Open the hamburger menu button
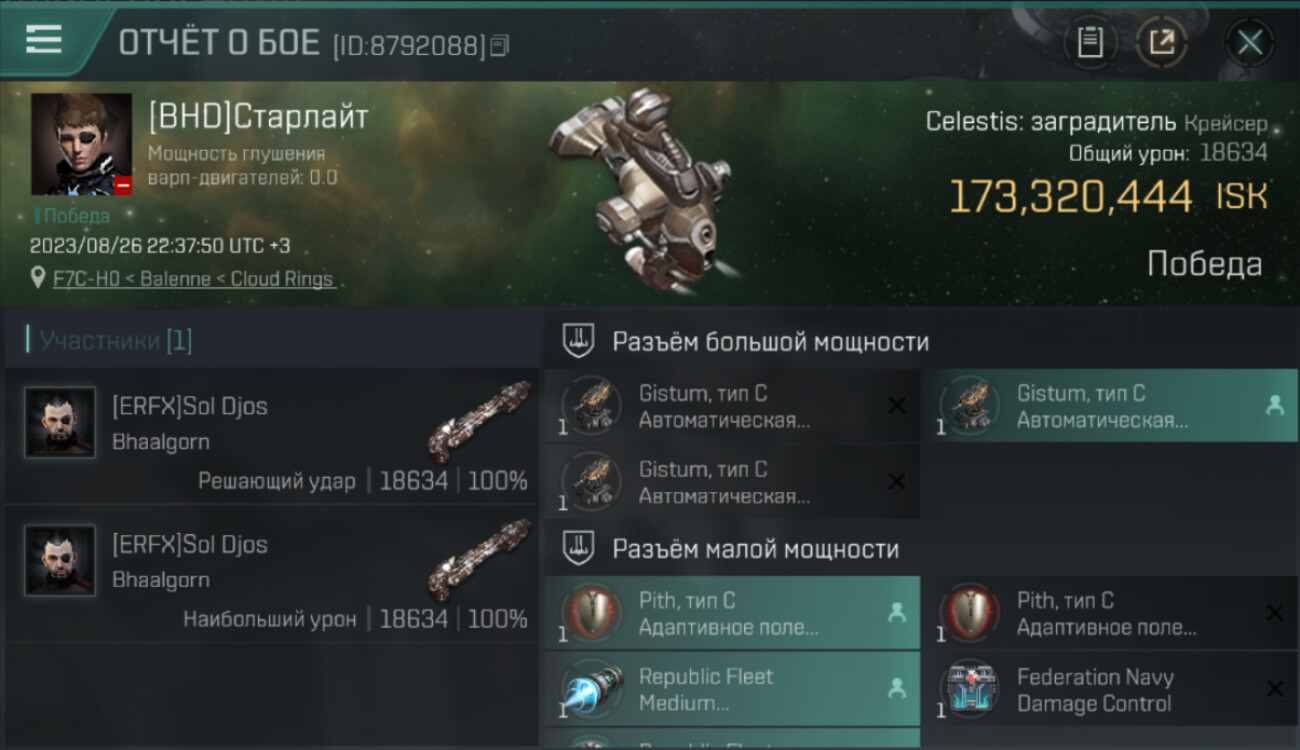The height and width of the screenshot is (750, 1300). [x=44, y=40]
